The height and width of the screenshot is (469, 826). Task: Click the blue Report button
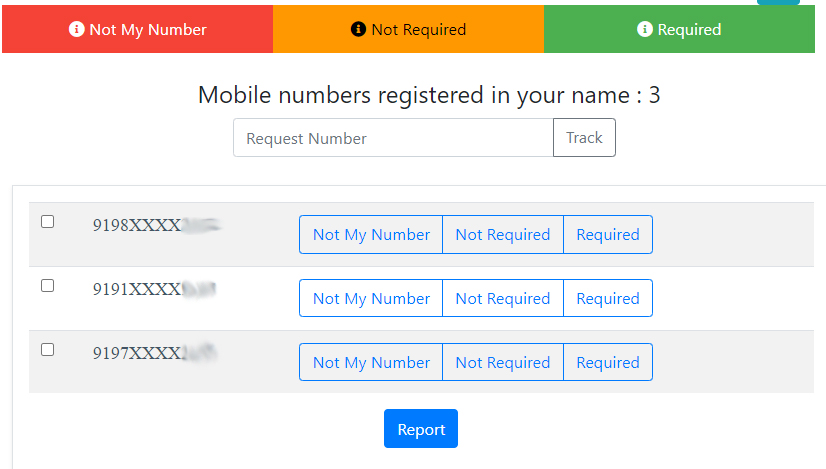tap(421, 428)
